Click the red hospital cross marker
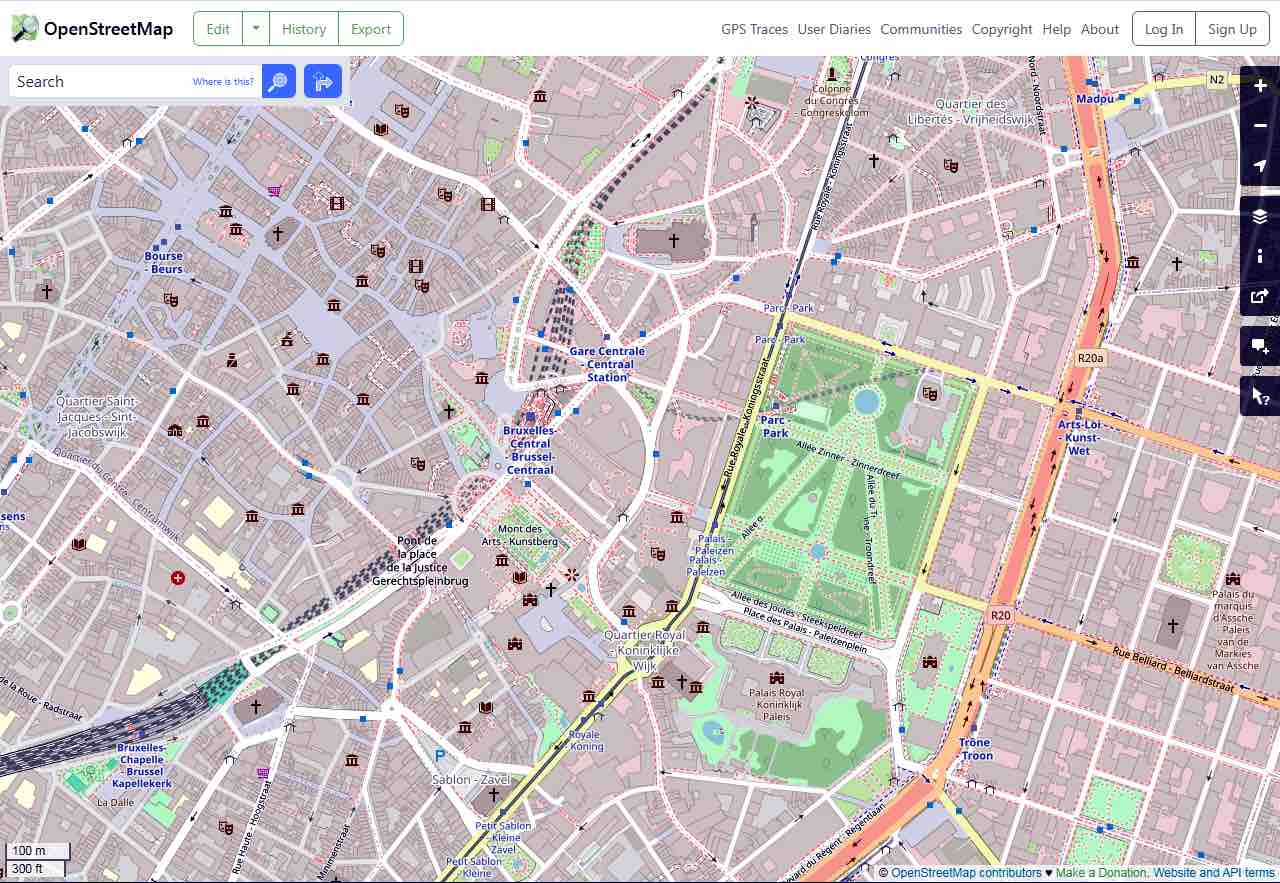1280x883 pixels. (178, 577)
